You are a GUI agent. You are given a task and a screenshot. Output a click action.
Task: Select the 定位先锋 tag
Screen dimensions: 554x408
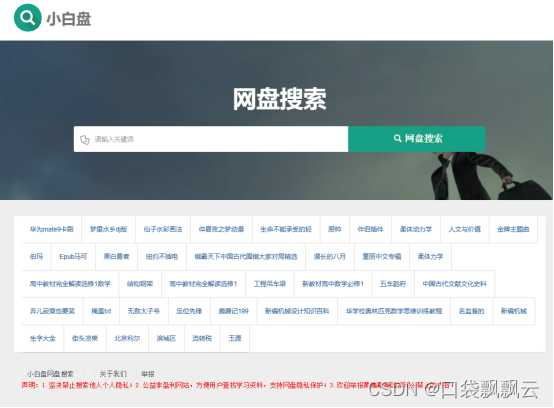point(189,311)
